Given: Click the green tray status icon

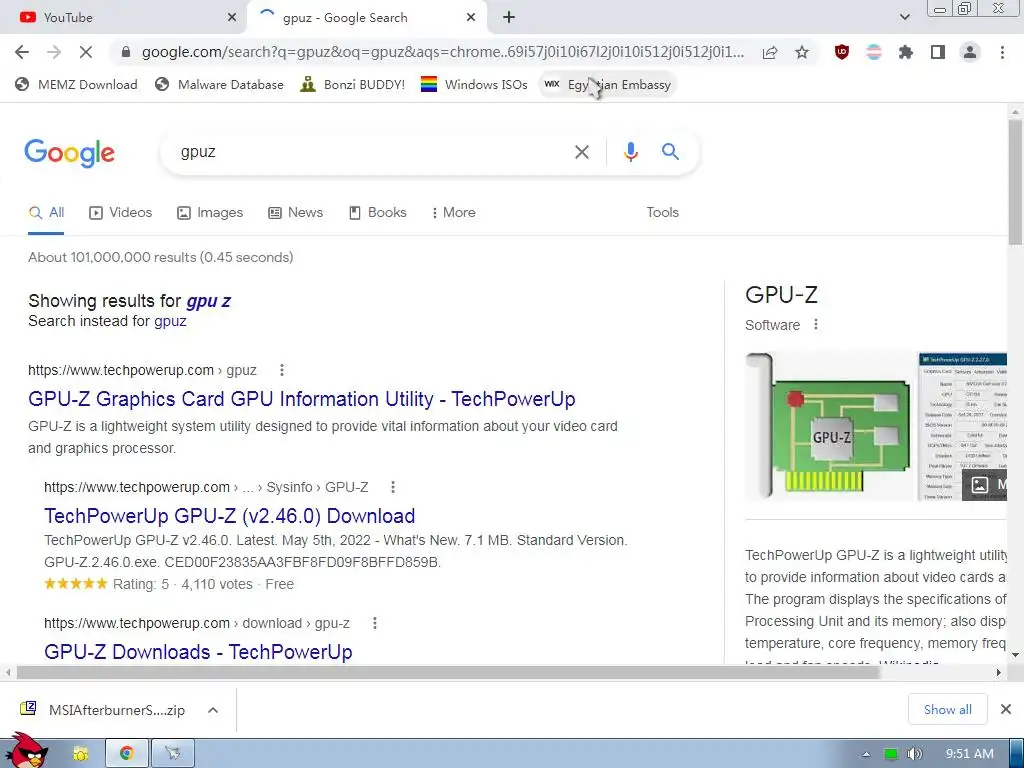Looking at the screenshot, I should coord(891,754).
